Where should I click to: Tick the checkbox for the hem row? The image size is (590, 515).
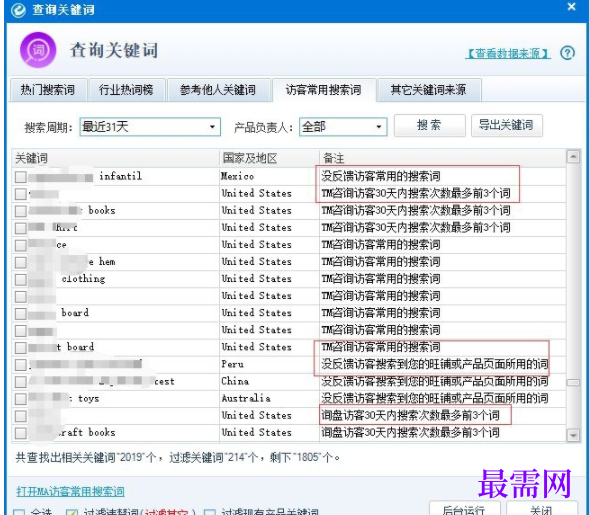point(21,262)
